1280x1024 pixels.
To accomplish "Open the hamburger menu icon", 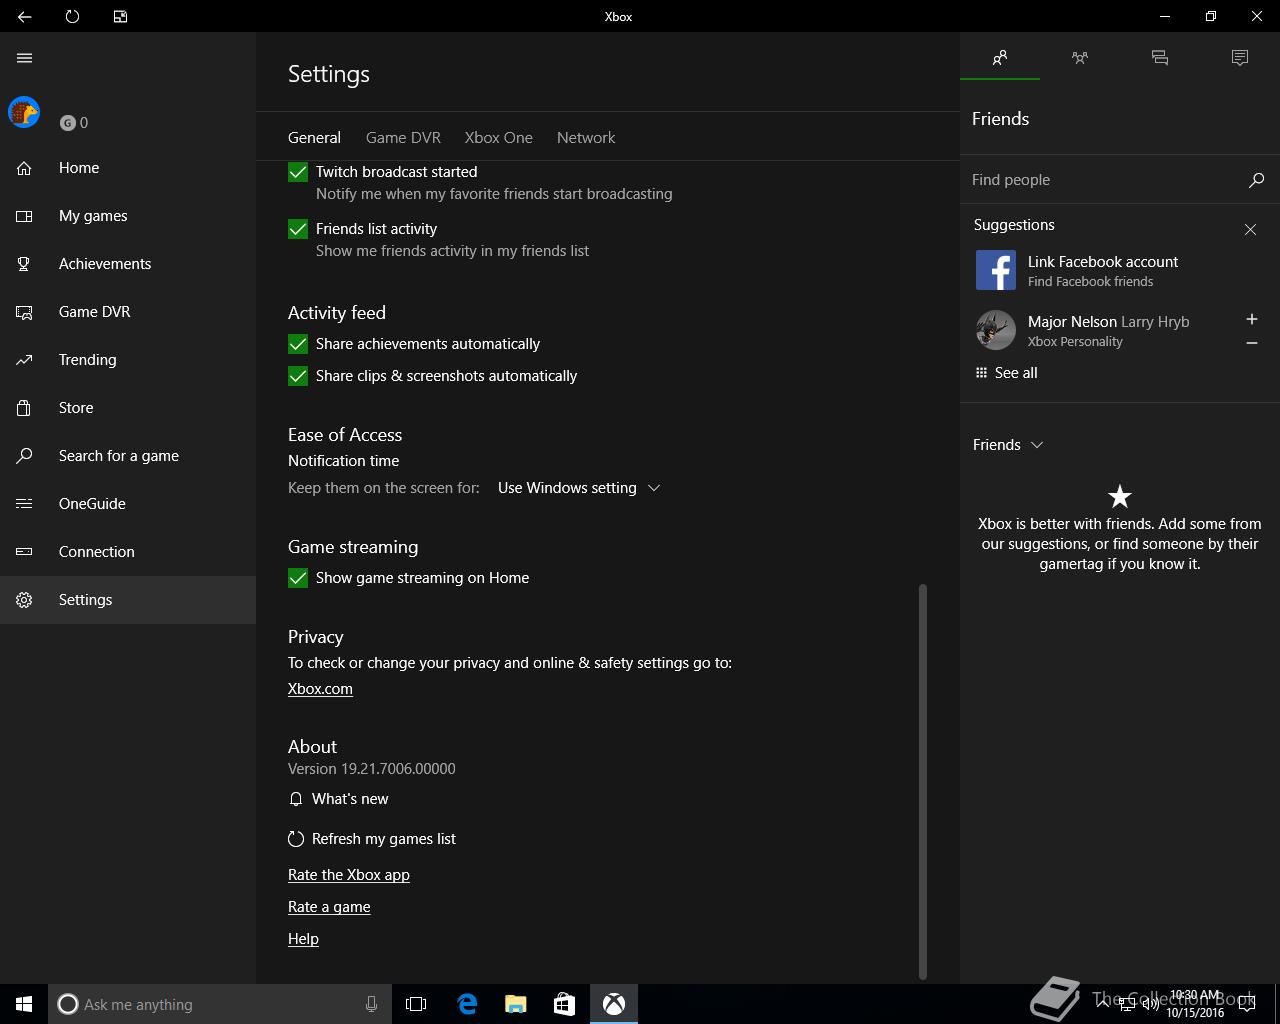I will coord(24,58).
